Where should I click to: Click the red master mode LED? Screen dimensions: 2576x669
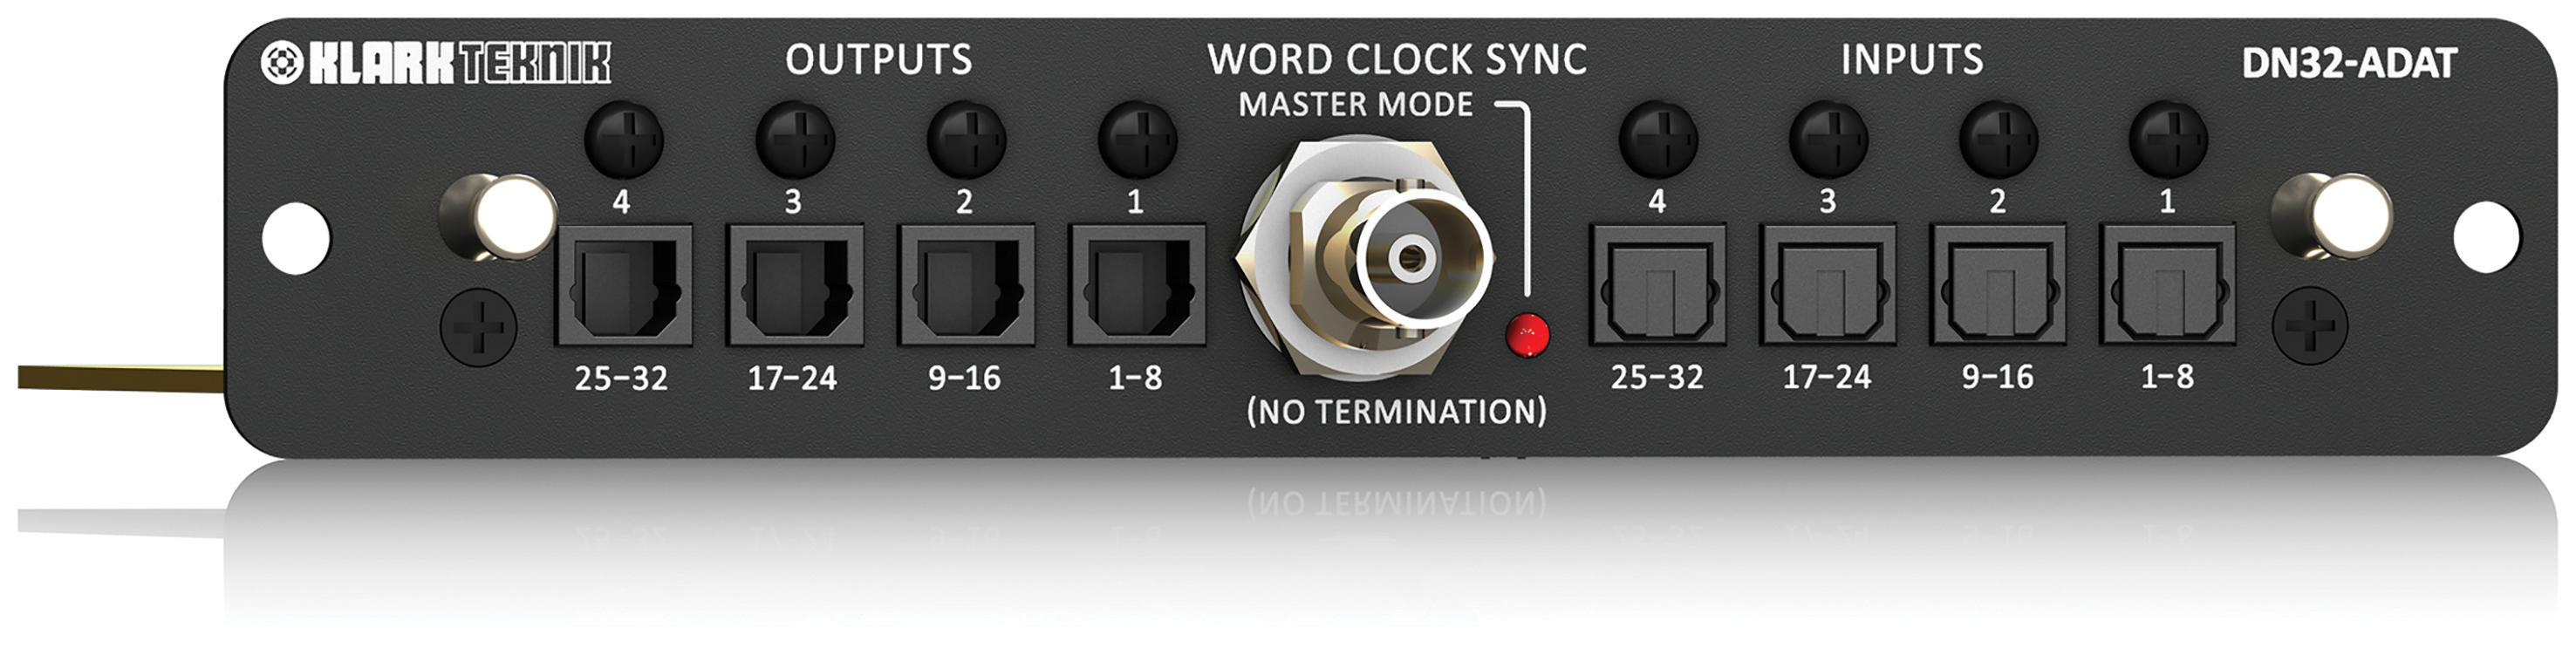coord(1528,335)
